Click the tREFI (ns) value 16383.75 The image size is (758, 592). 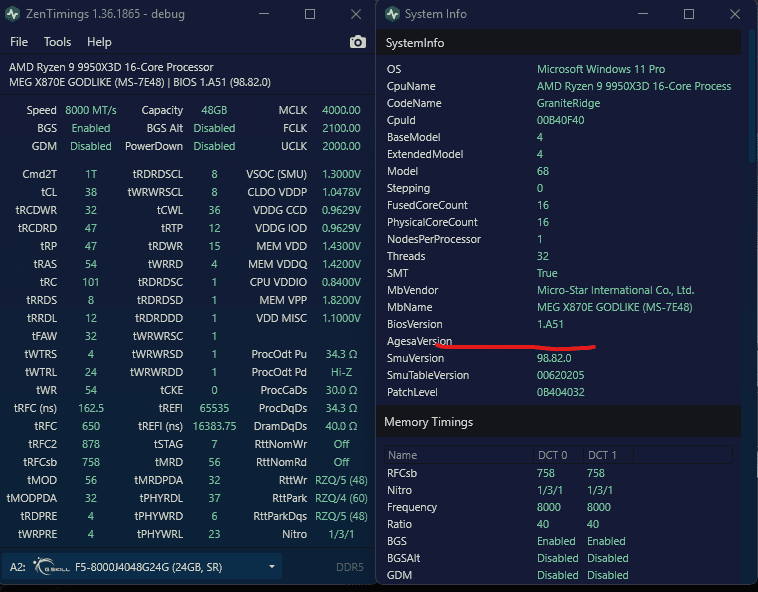[x=214, y=426]
